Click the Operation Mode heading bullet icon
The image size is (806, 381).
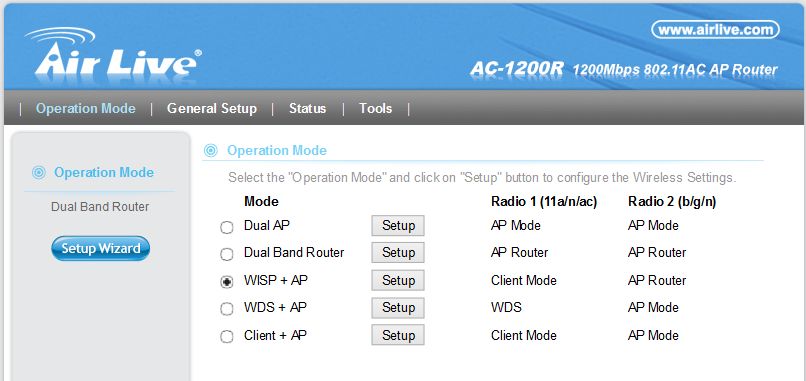tap(211, 151)
